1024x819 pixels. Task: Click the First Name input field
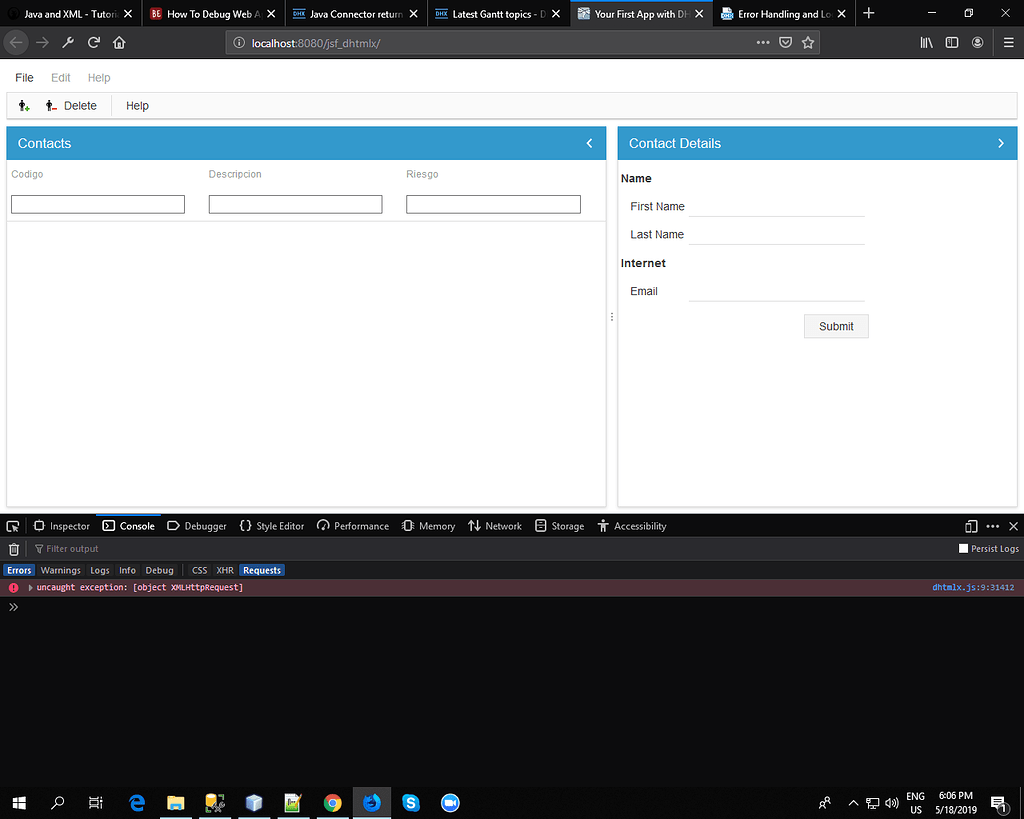(x=777, y=207)
